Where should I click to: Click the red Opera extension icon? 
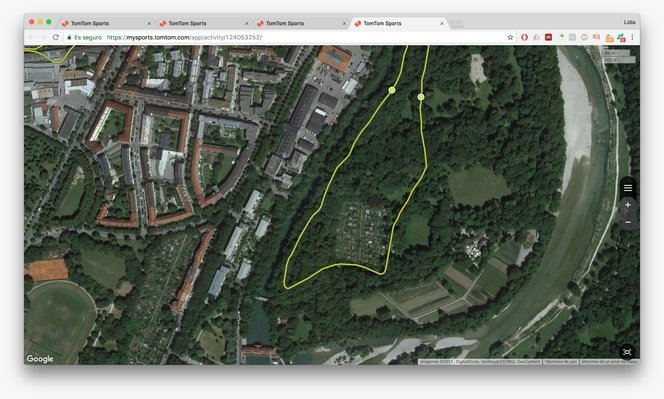524,37
